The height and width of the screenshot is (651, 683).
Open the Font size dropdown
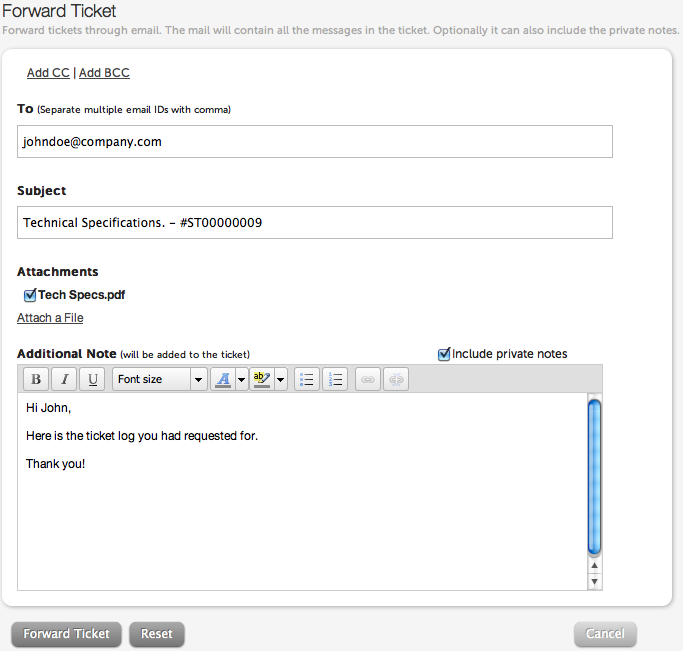[160, 380]
